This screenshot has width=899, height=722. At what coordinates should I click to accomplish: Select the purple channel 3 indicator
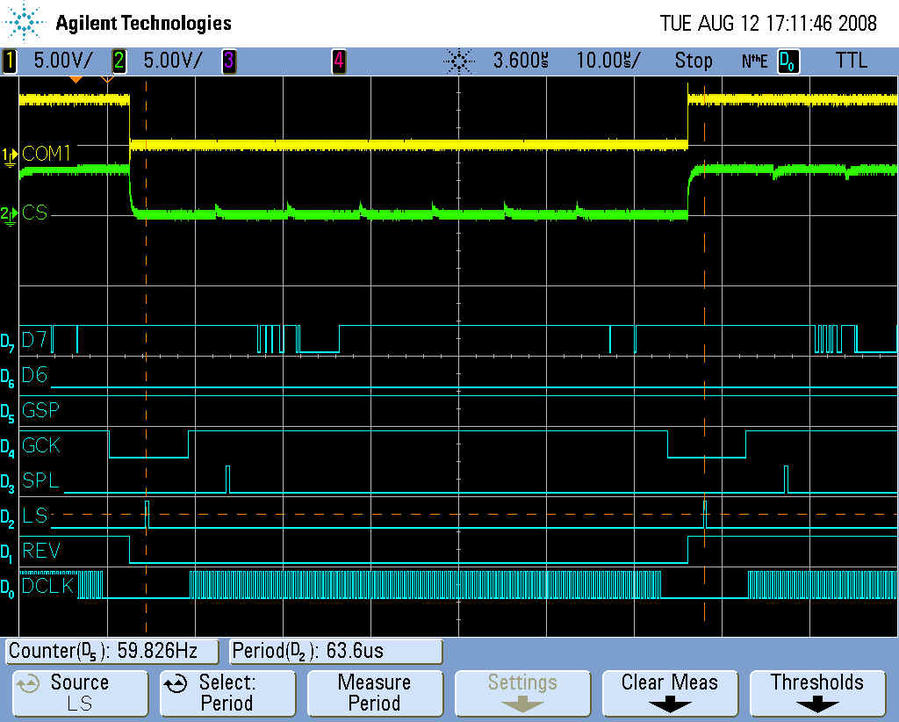pos(228,61)
